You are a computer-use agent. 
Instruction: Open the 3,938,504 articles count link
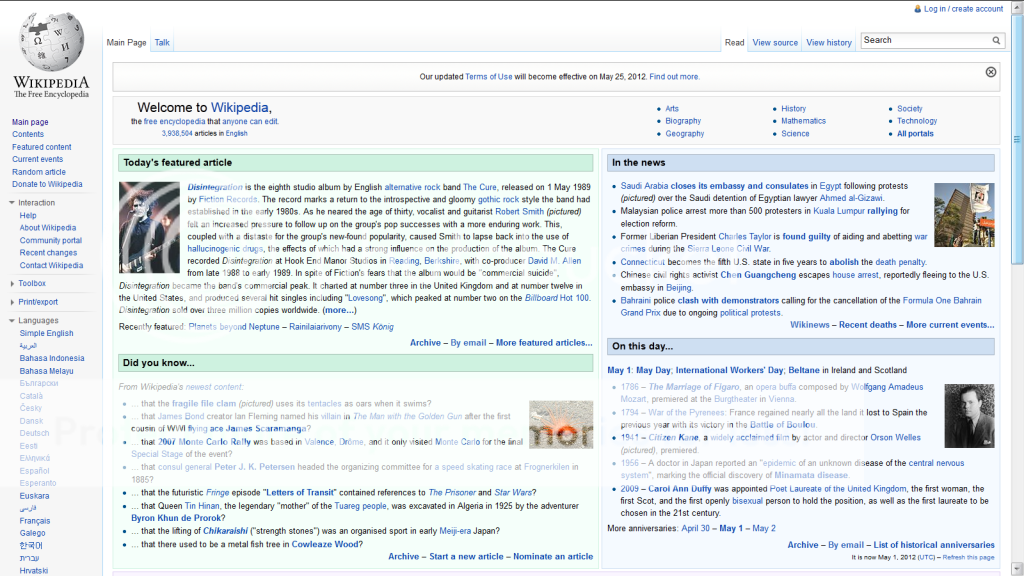[177, 133]
